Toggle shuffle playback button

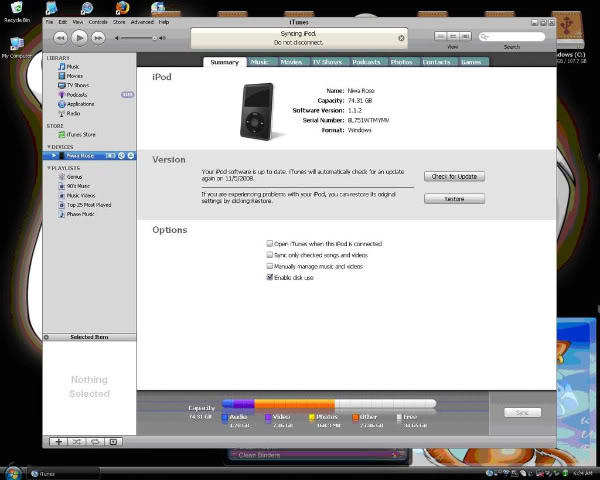(77, 442)
